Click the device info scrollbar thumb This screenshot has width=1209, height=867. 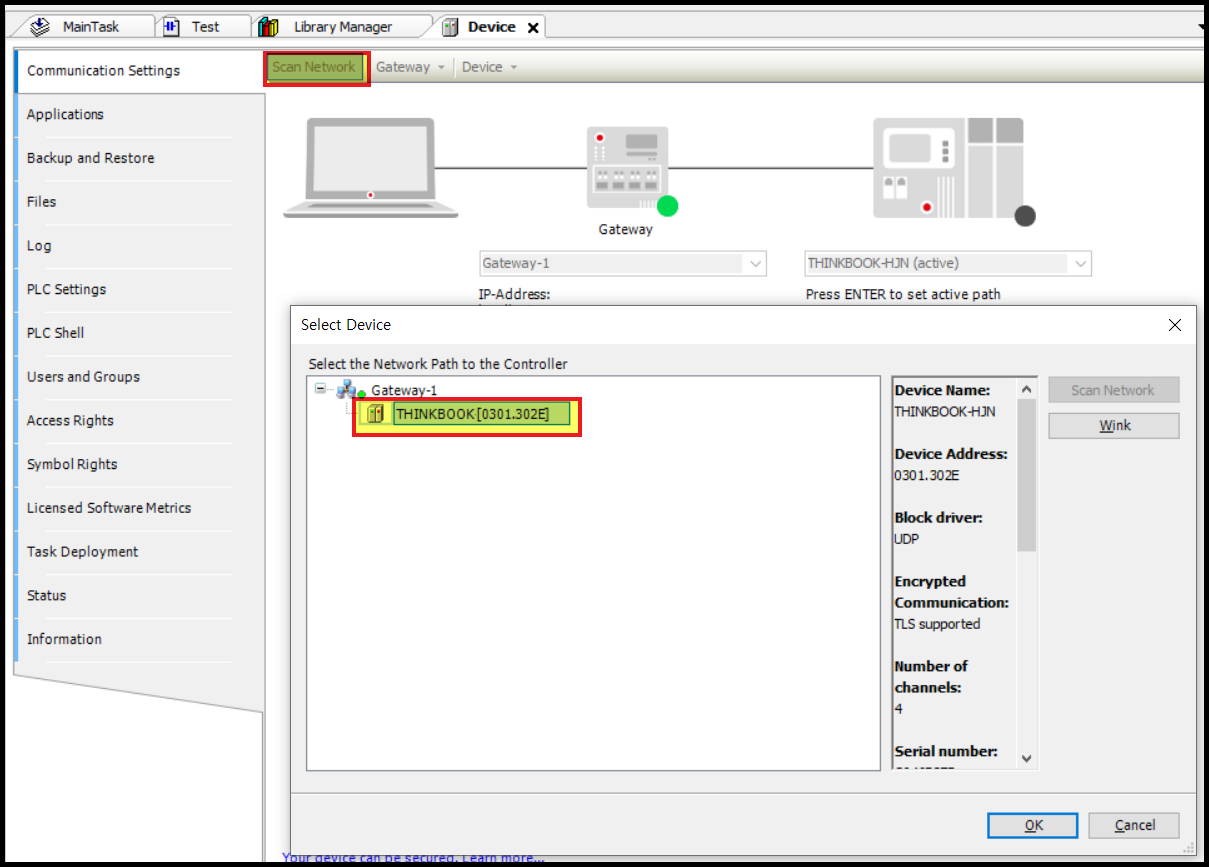pyautogui.click(x=1027, y=475)
